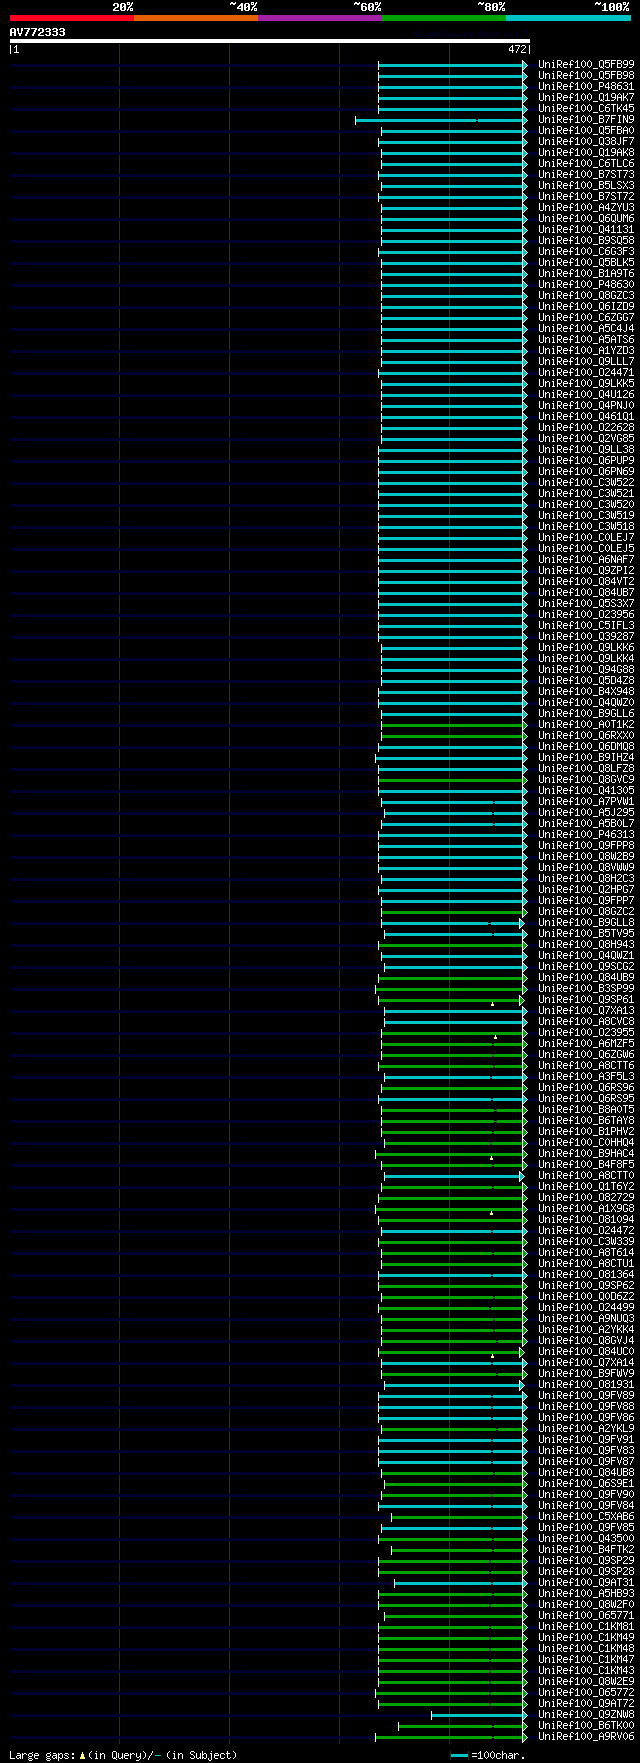Open hit UniRef100_A7PVW1
The width and height of the screenshot is (640, 1763).
(x=586, y=801)
